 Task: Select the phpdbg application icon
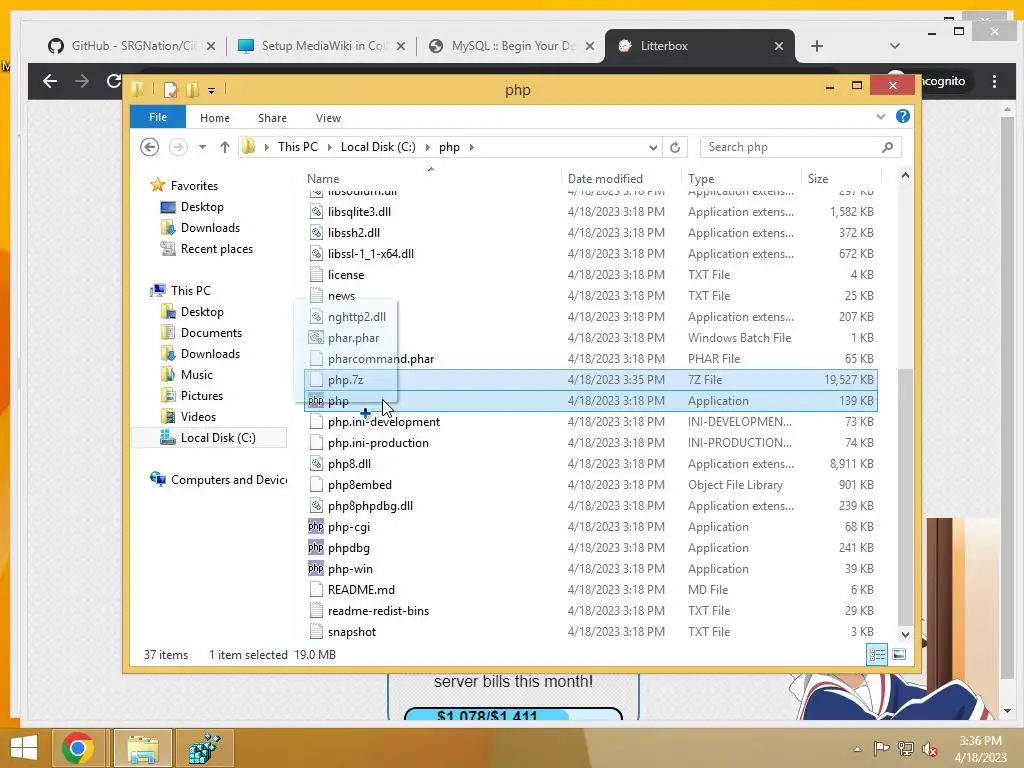(316, 547)
